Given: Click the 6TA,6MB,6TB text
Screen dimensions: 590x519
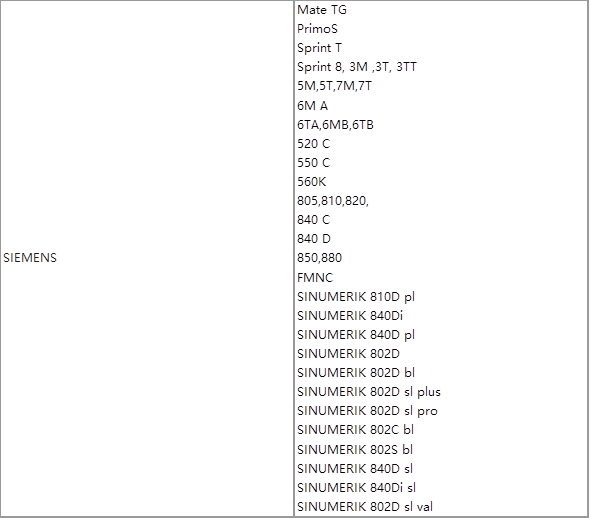Looking at the screenshot, I should 335,125.
